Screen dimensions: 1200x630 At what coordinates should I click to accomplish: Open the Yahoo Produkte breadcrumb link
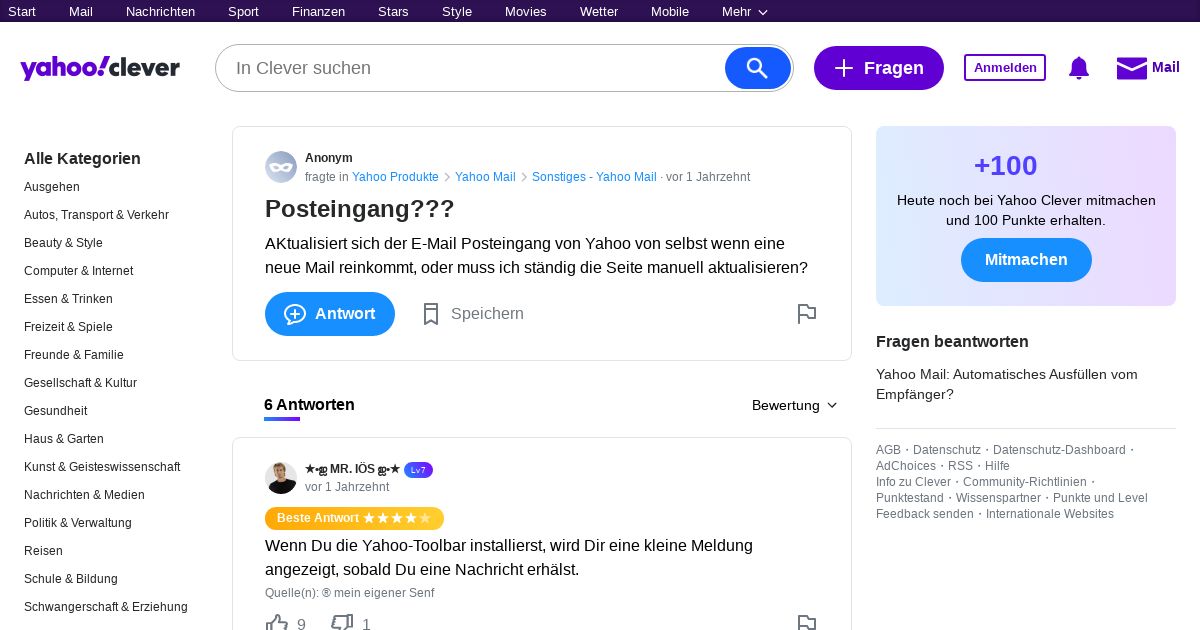tap(395, 177)
